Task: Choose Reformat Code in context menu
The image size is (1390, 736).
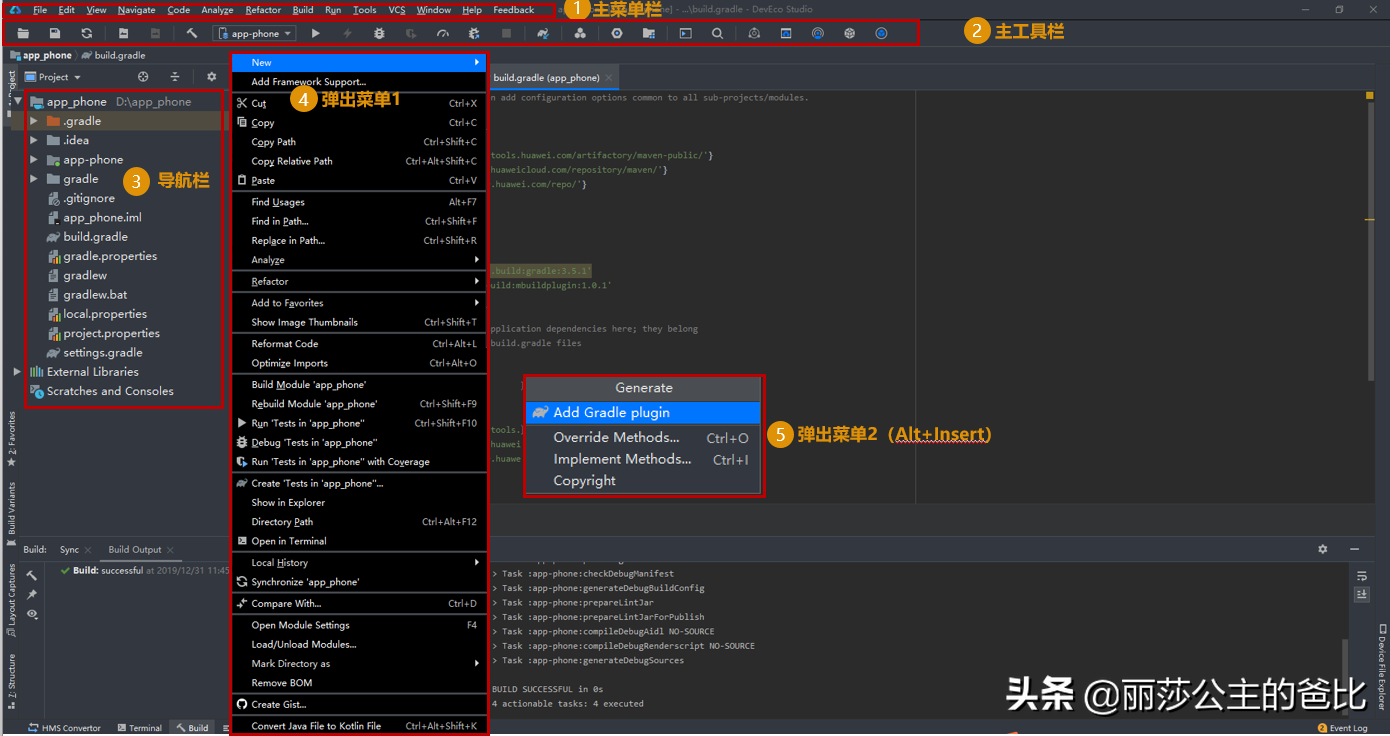Action: click(359, 344)
